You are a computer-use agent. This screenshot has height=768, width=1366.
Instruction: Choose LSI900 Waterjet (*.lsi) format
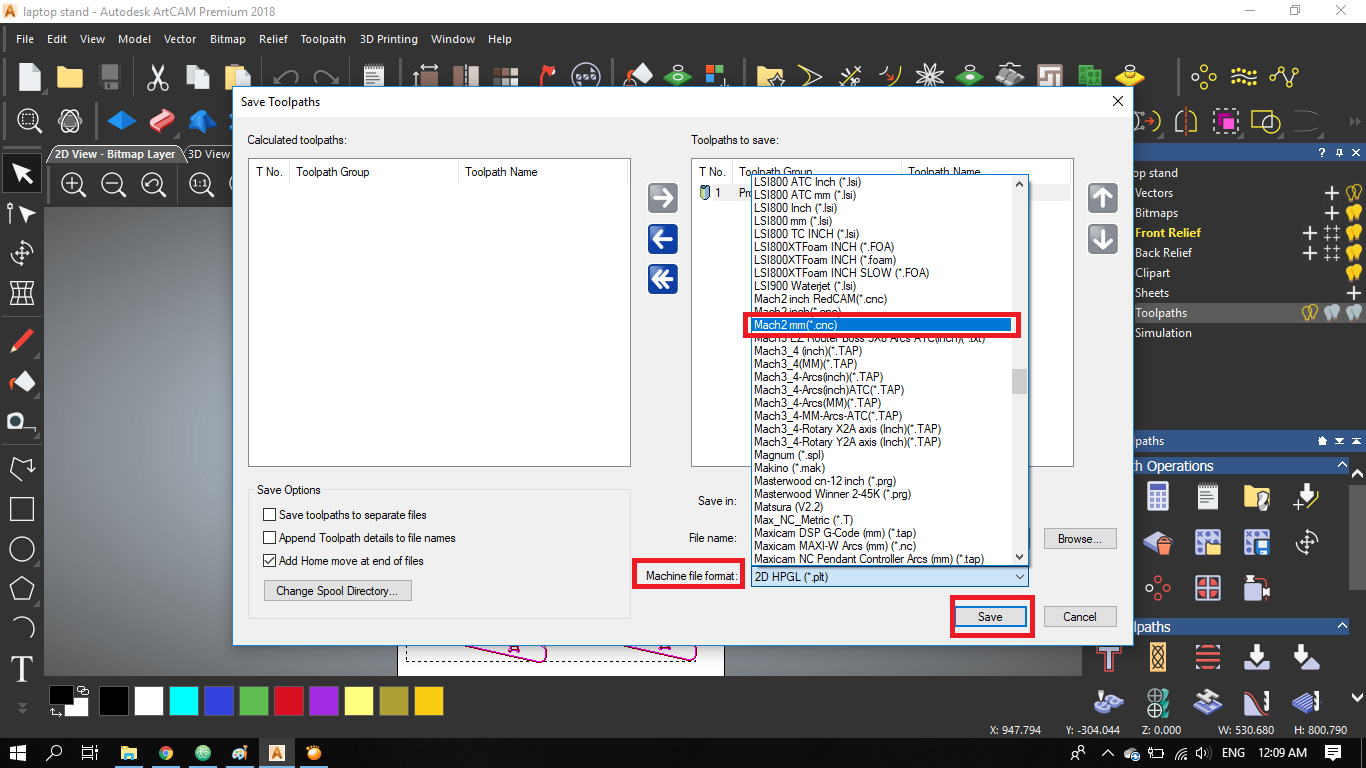(881, 286)
